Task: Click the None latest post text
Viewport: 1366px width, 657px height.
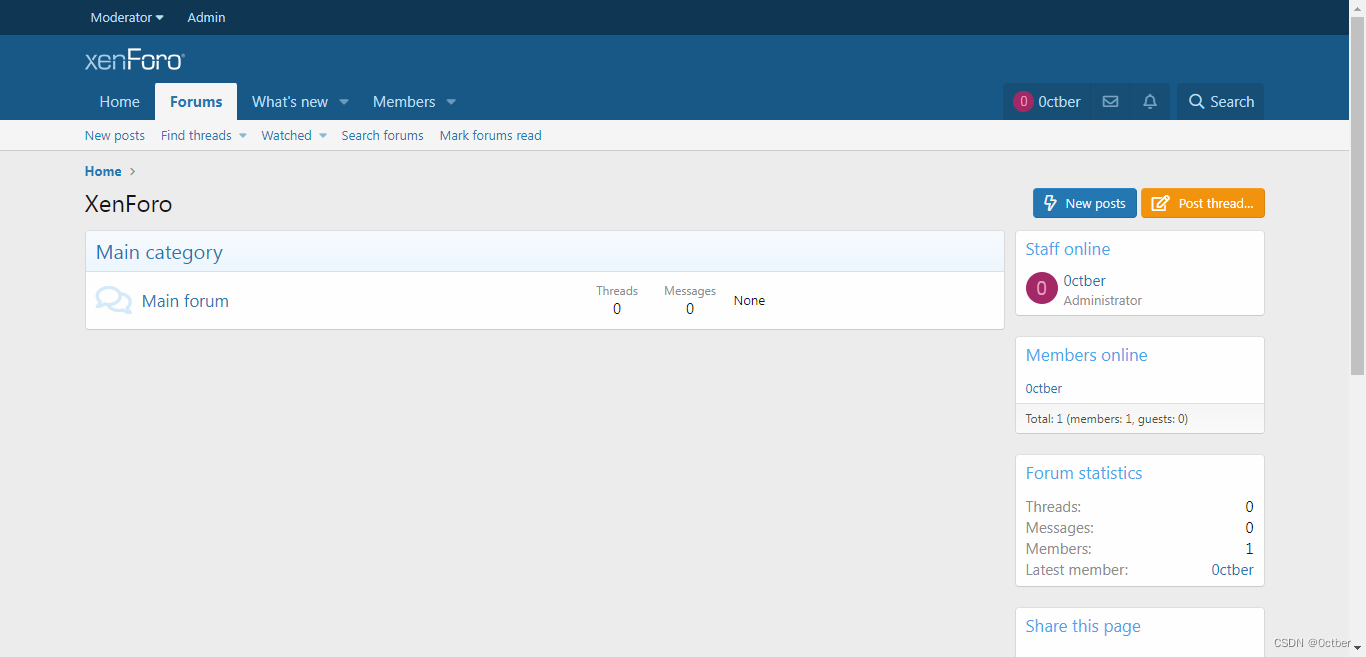Action: pos(749,300)
